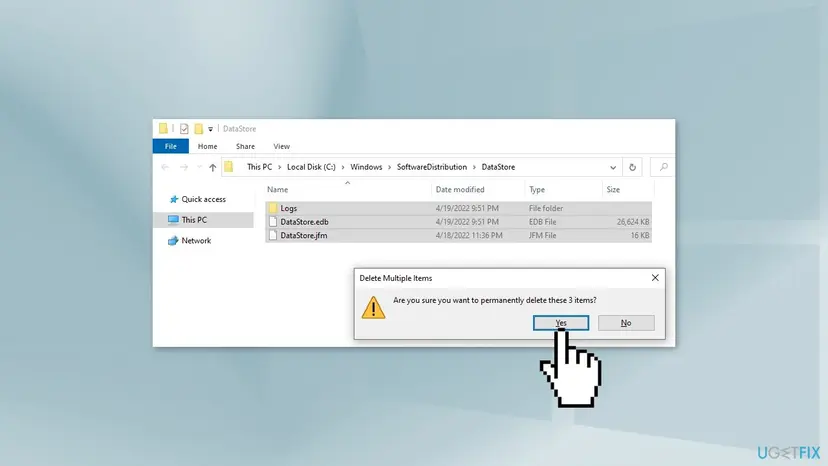Click the JFM File type cell

[542, 236]
